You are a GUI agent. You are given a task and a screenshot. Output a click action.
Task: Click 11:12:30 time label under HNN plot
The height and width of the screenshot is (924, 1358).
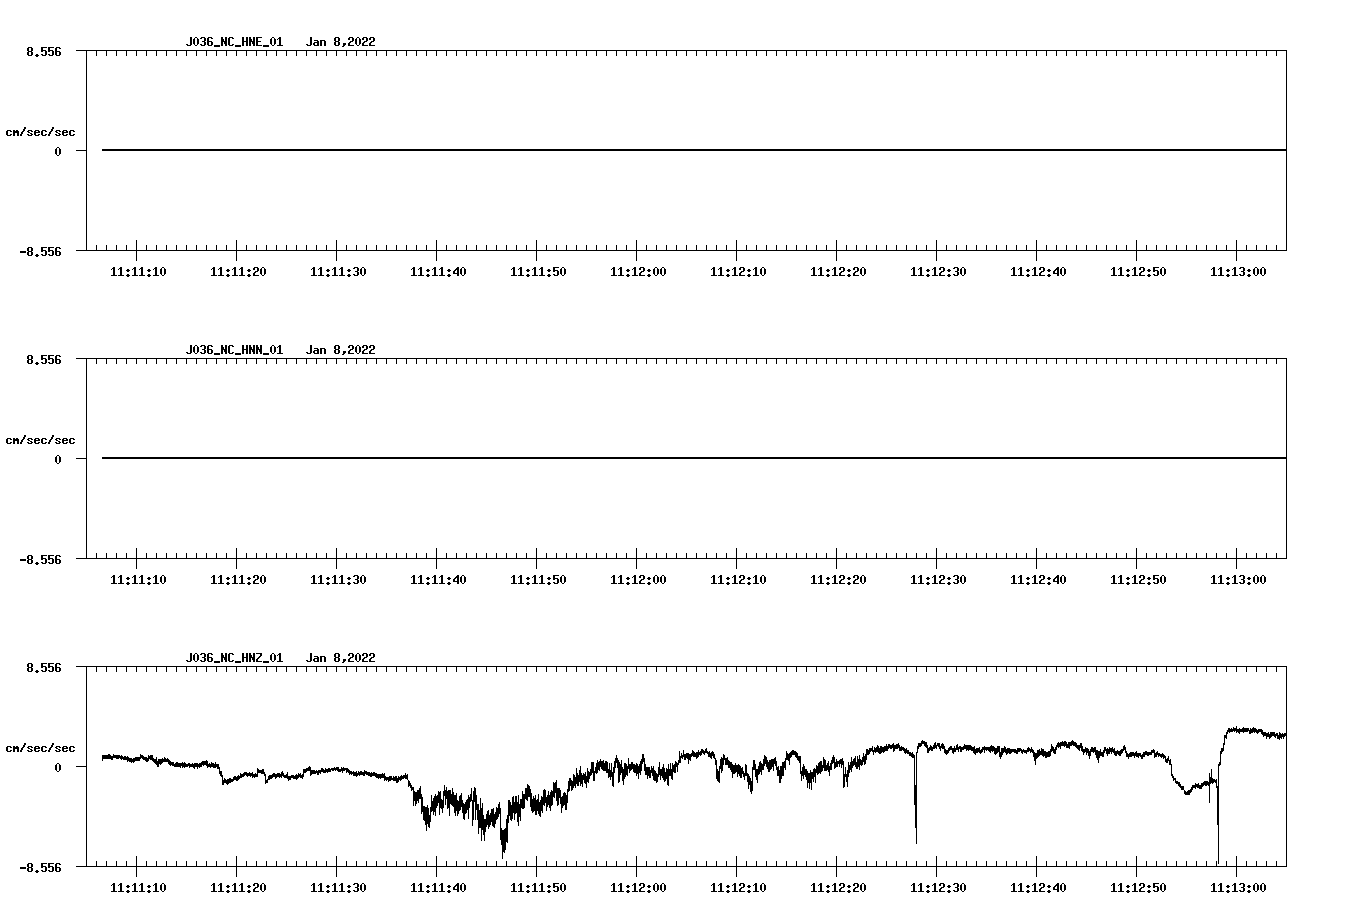click(x=938, y=580)
